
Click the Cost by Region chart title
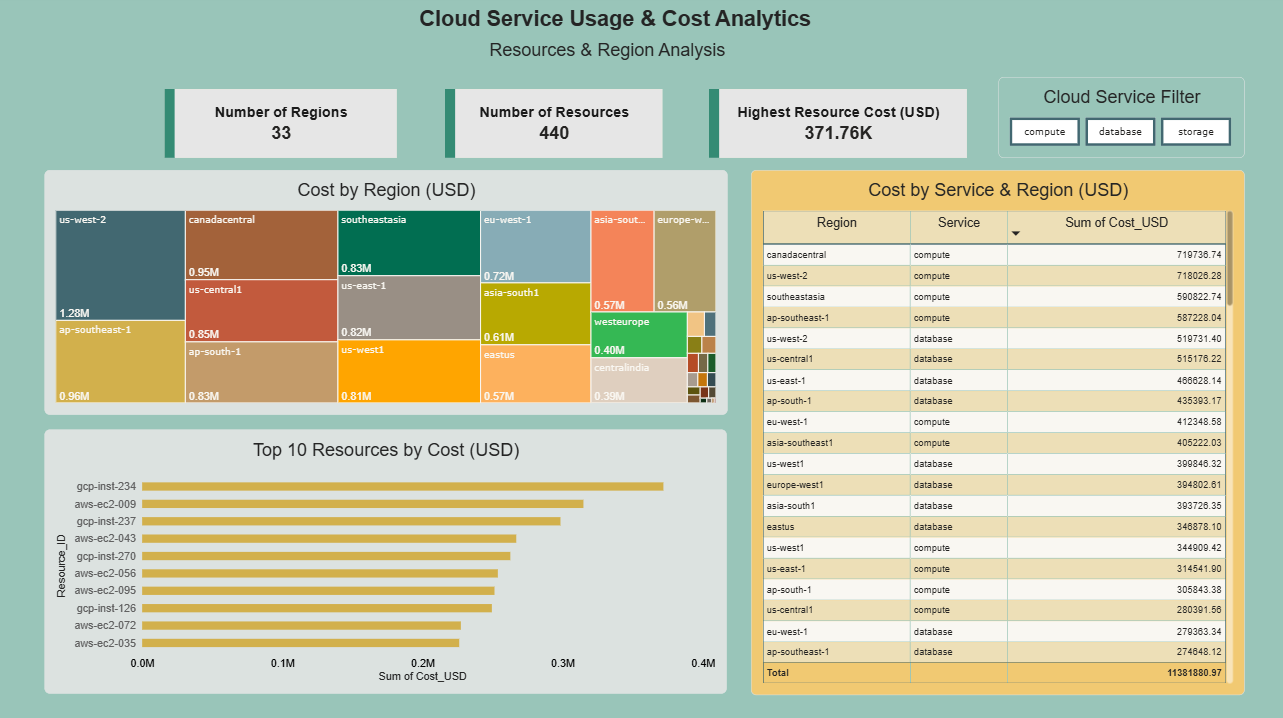386,190
